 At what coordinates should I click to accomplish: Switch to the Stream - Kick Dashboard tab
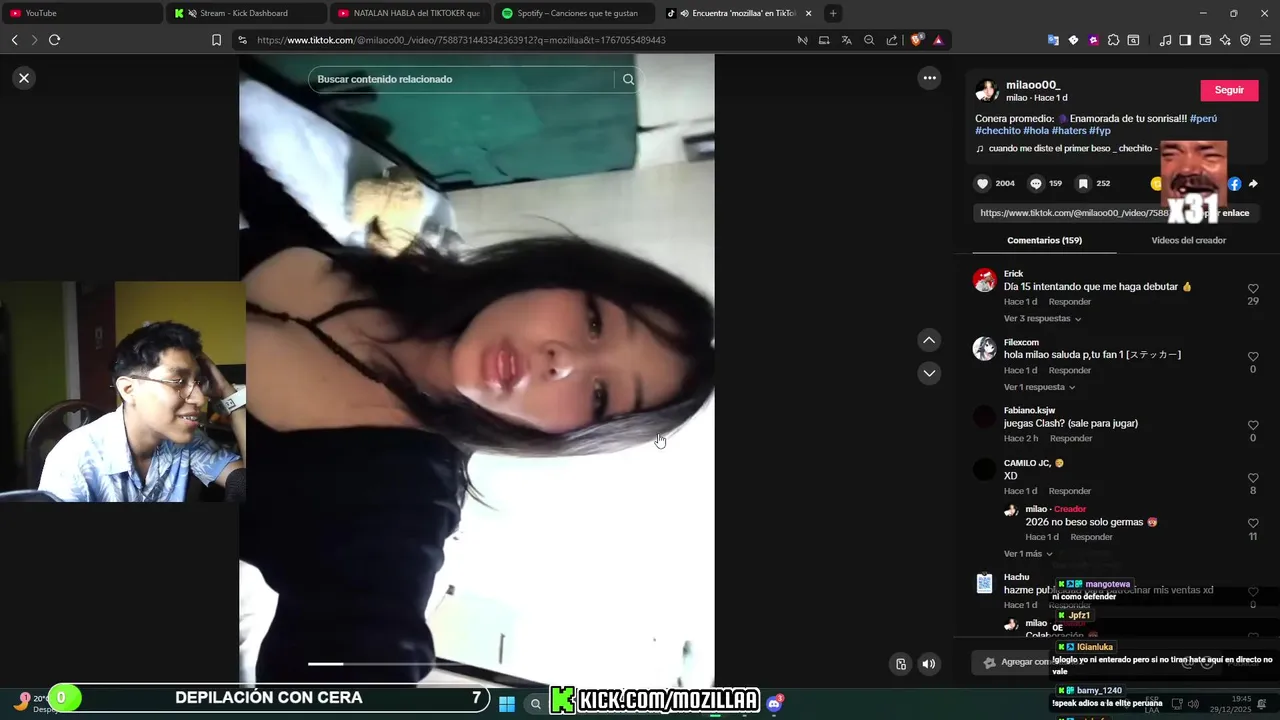[x=246, y=13]
